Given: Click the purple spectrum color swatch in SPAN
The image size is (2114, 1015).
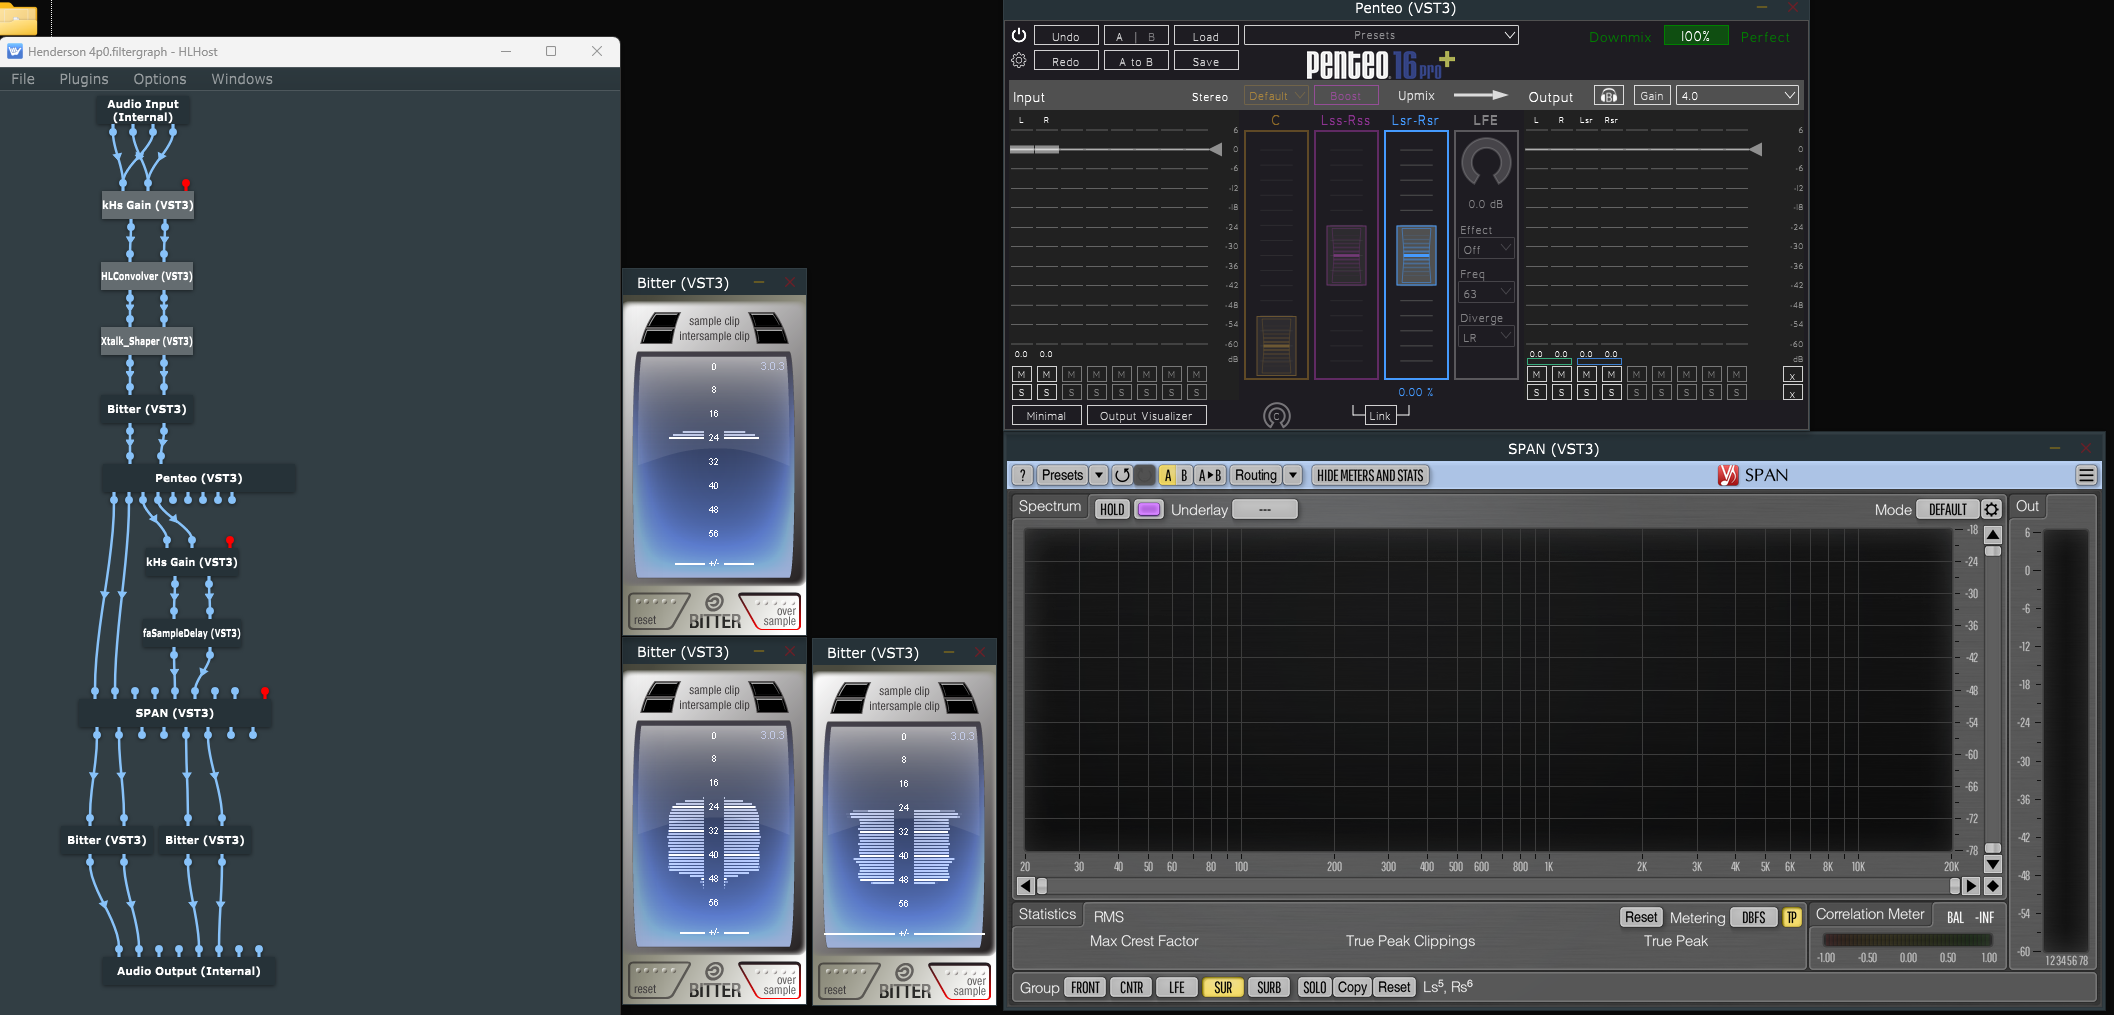Looking at the screenshot, I should pos(1149,510).
